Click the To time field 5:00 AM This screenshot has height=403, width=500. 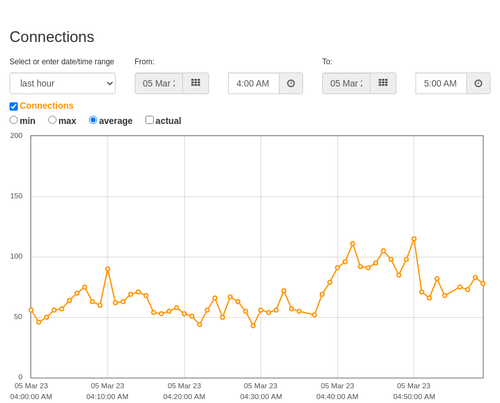(x=441, y=83)
